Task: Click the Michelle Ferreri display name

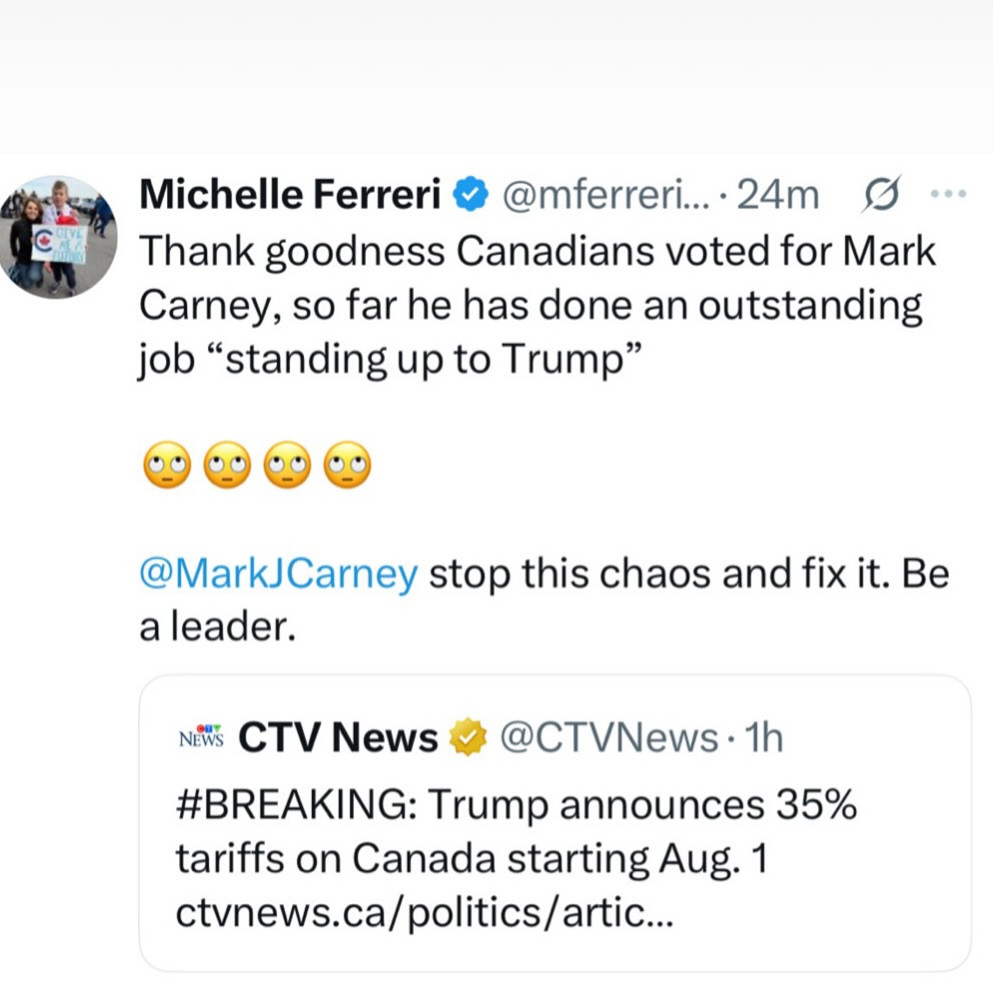Action: (x=290, y=196)
